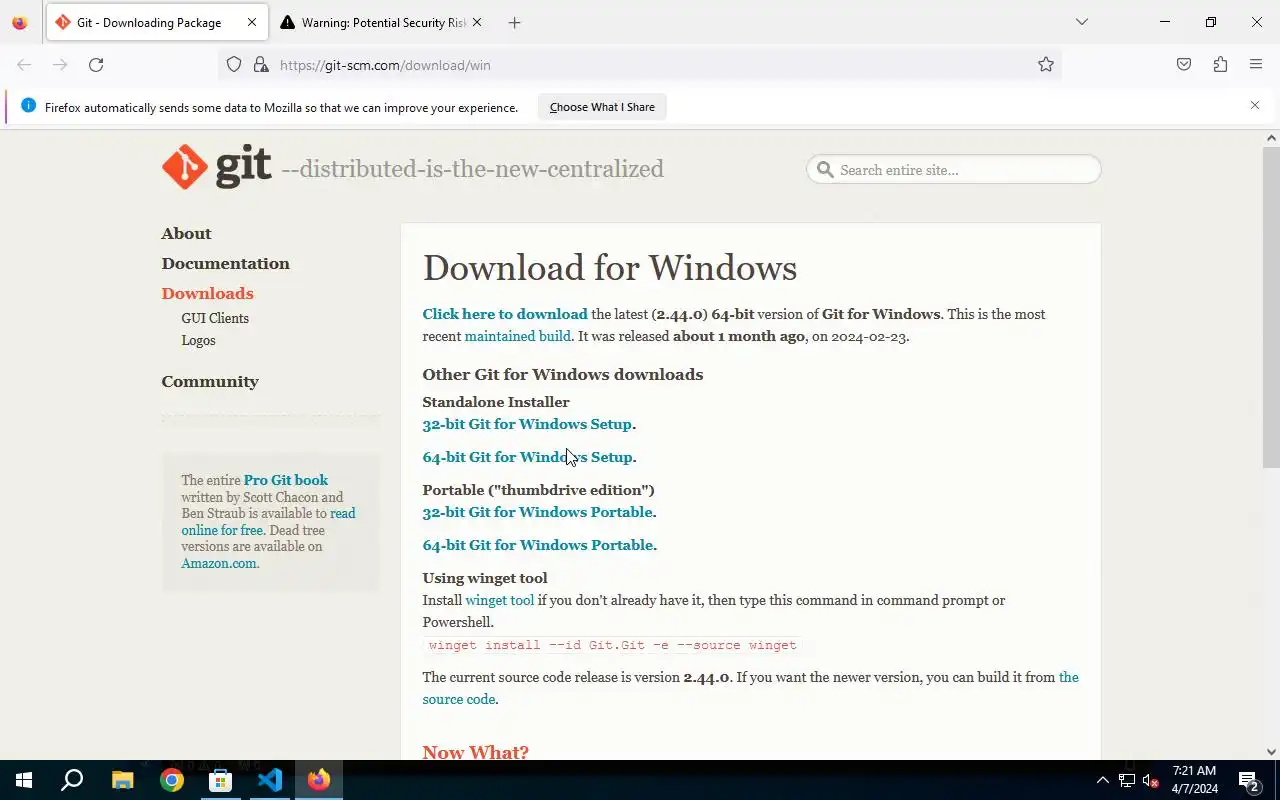
Task: Show hidden system tray icons chevron
Action: pyautogui.click(x=1103, y=780)
